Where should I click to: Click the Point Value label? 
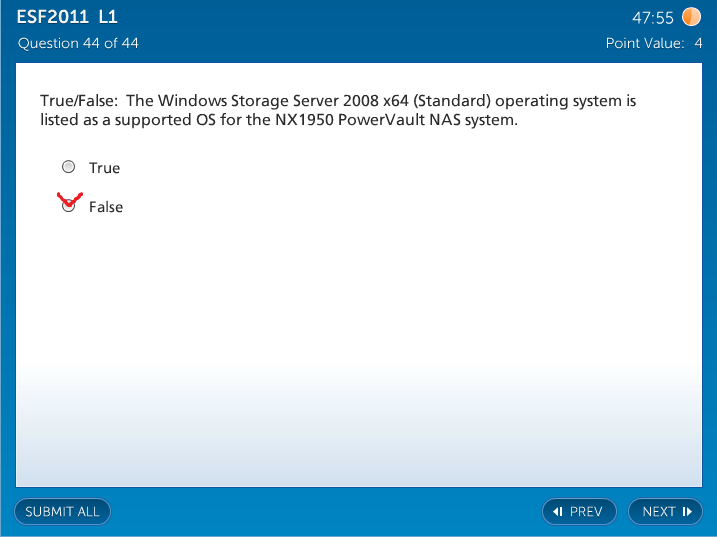point(645,43)
